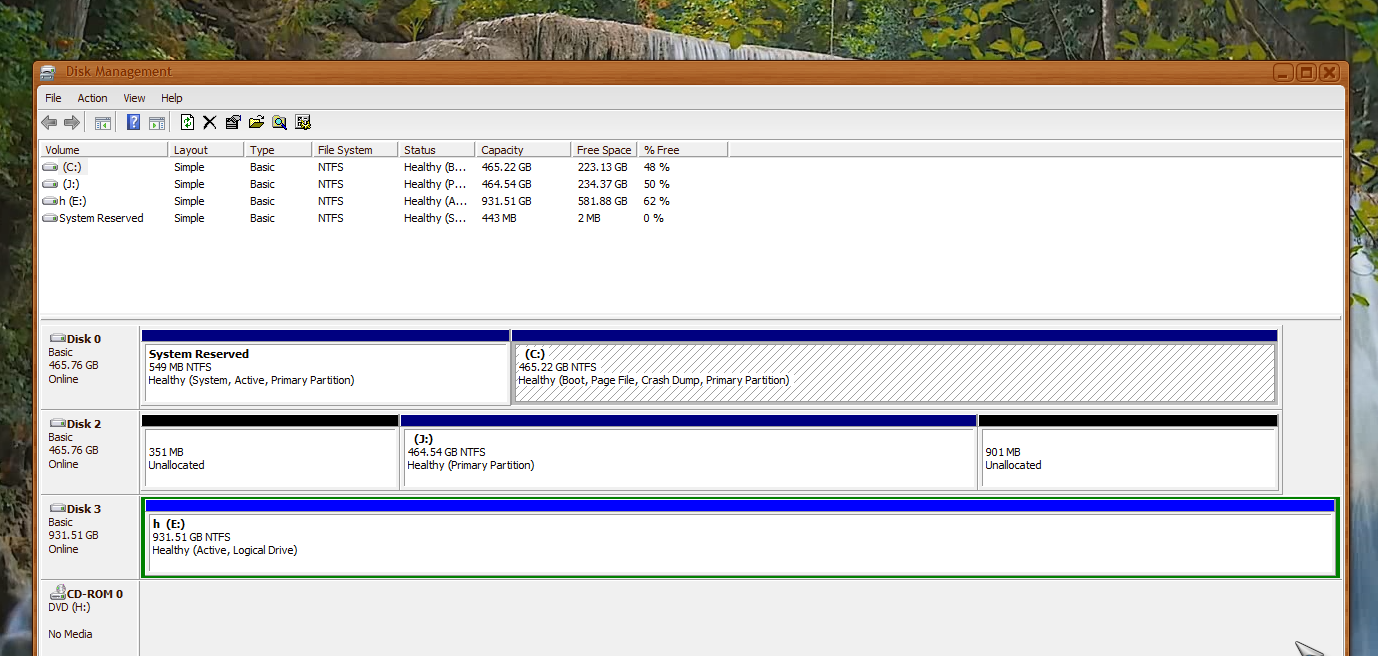
Task: Select the Disk 3 label panel
Action: click(88, 535)
